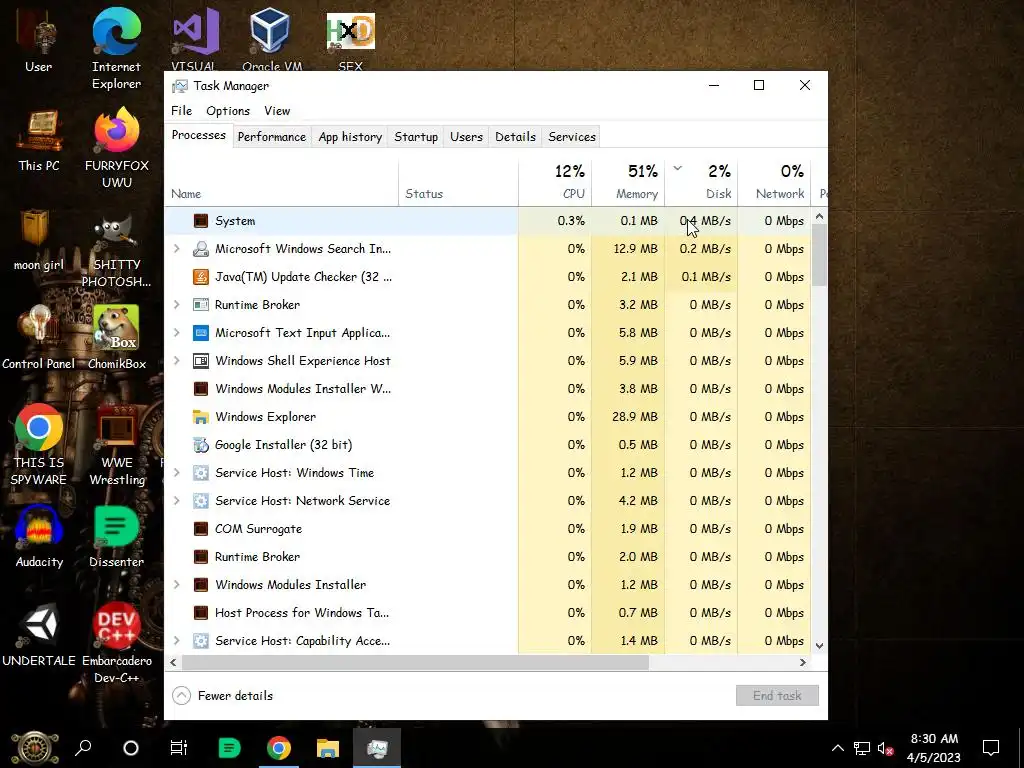Click the Windows Explorer process icon

[201, 417]
